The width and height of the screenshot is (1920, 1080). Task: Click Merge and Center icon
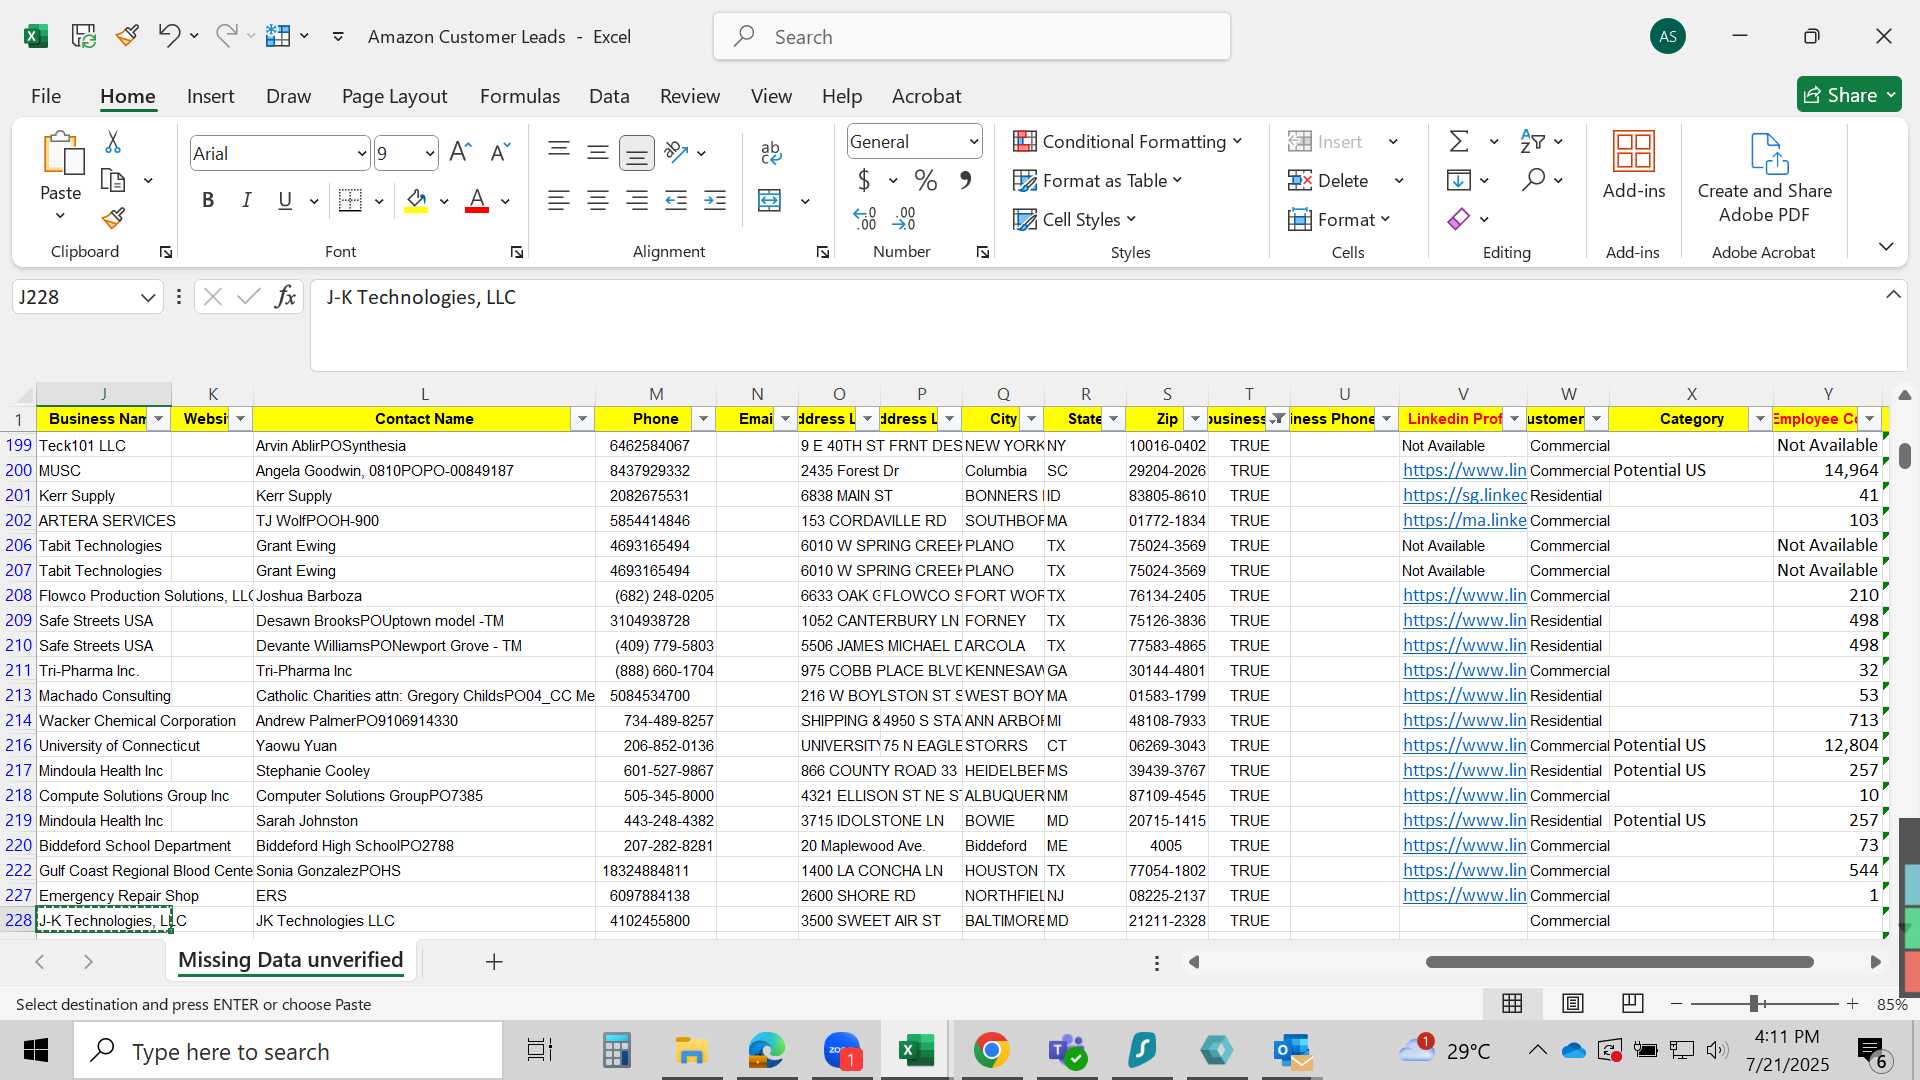coord(769,200)
